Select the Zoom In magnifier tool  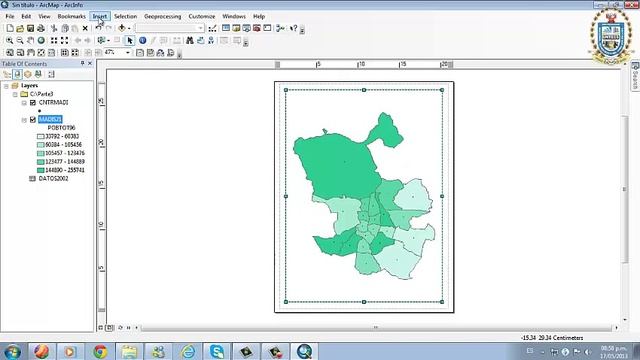9,40
